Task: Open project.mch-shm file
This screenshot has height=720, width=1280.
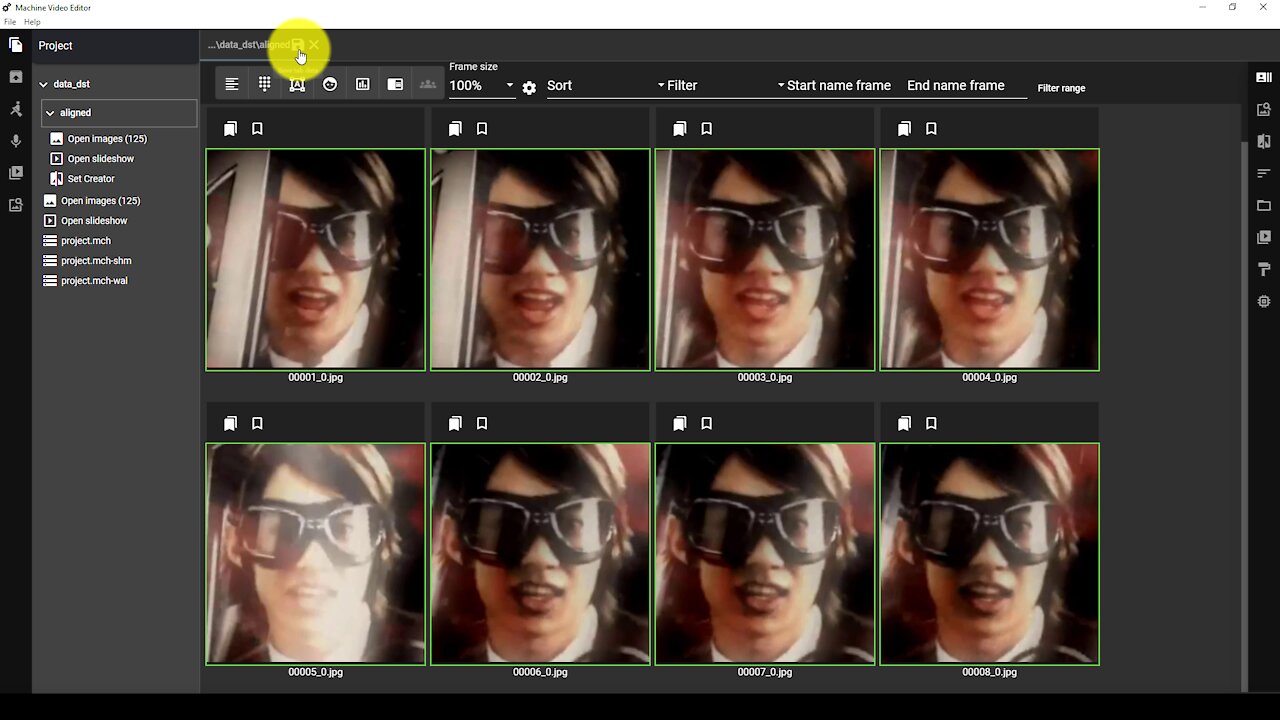Action: pos(96,261)
